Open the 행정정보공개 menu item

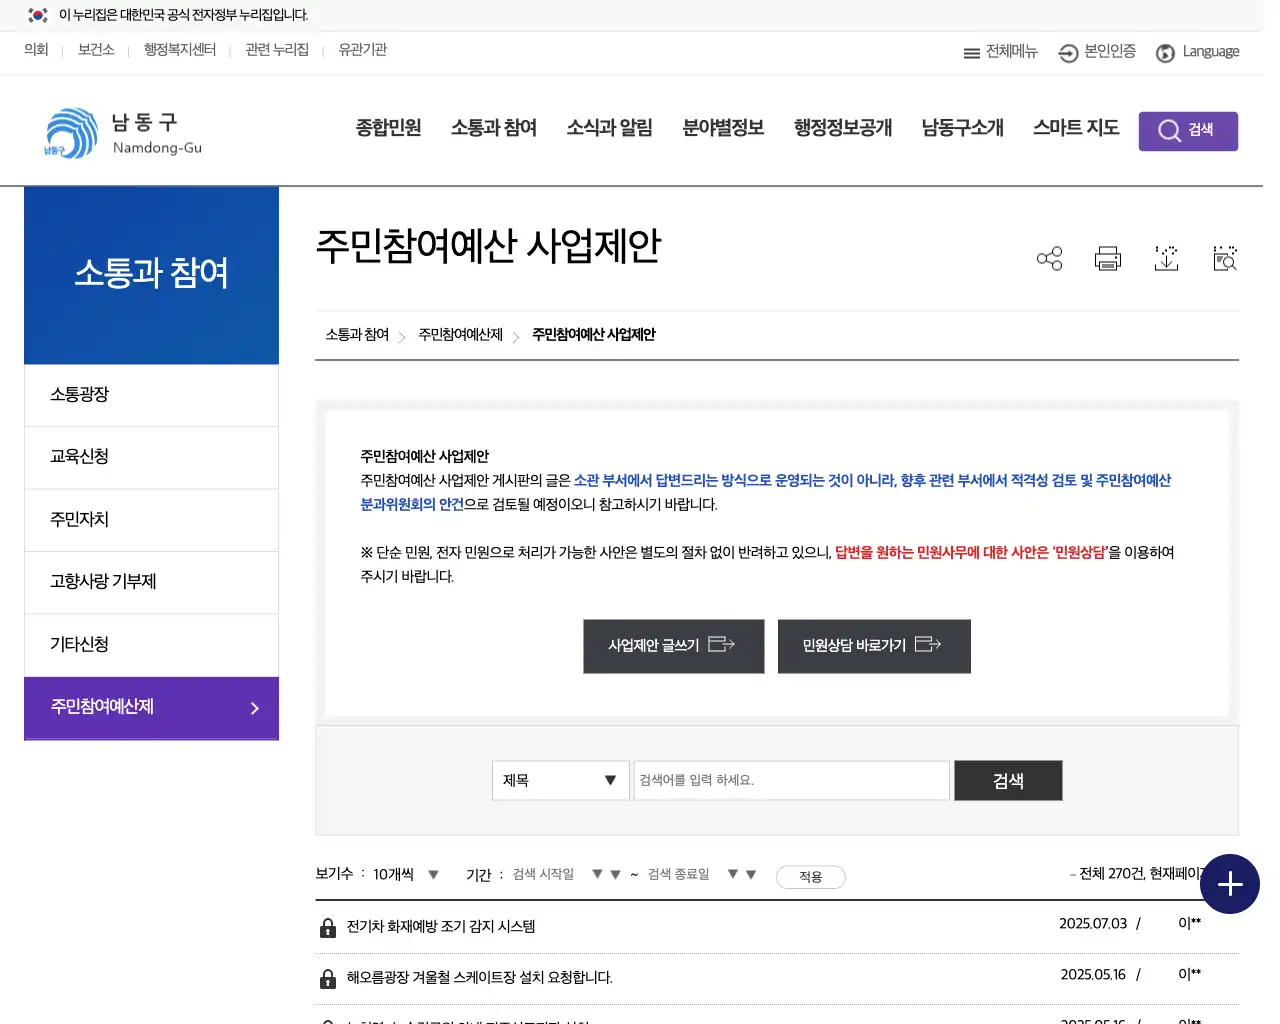pos(842,128)
